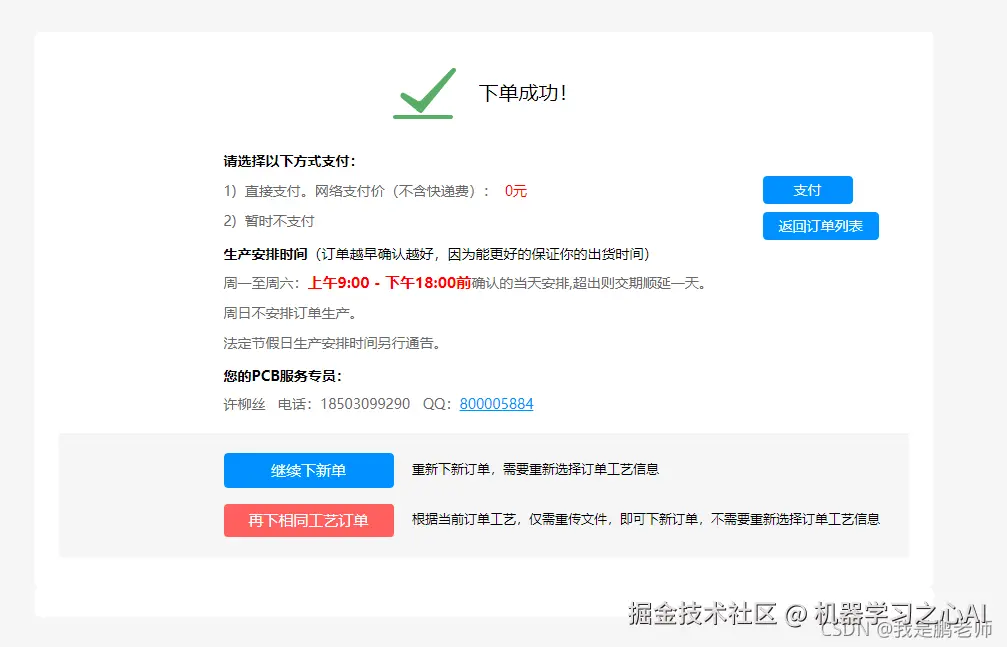Click the 支付 payment button
The width and height of the screenshot is (1007, 647).
click(807, 190)
